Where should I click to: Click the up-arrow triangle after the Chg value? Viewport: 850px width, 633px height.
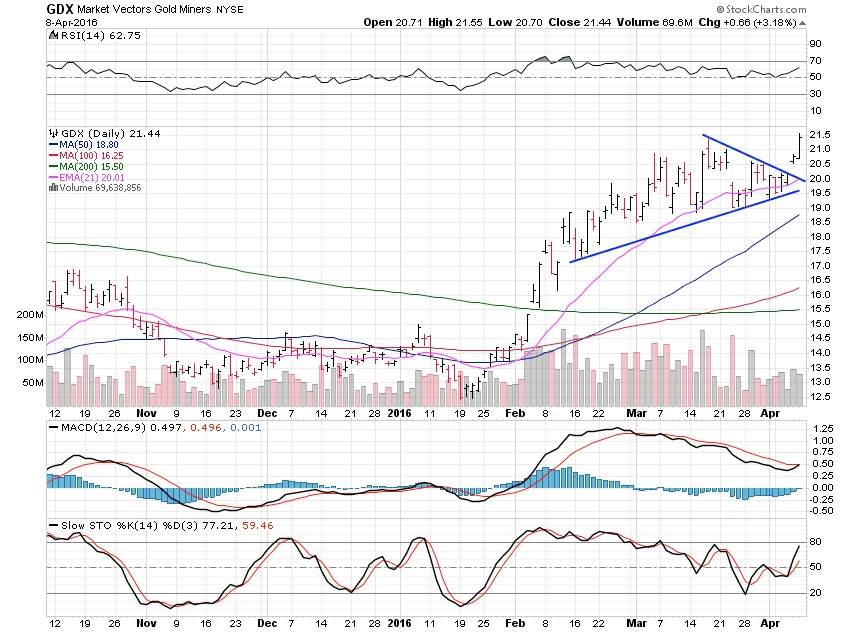(x=802, y=23)
